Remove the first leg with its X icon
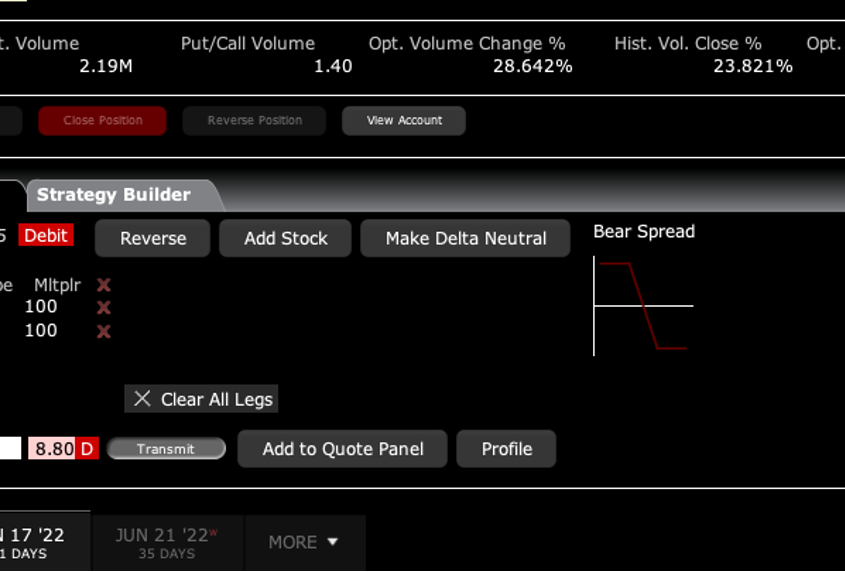This screenshot has height=572, width=845. 103,308
